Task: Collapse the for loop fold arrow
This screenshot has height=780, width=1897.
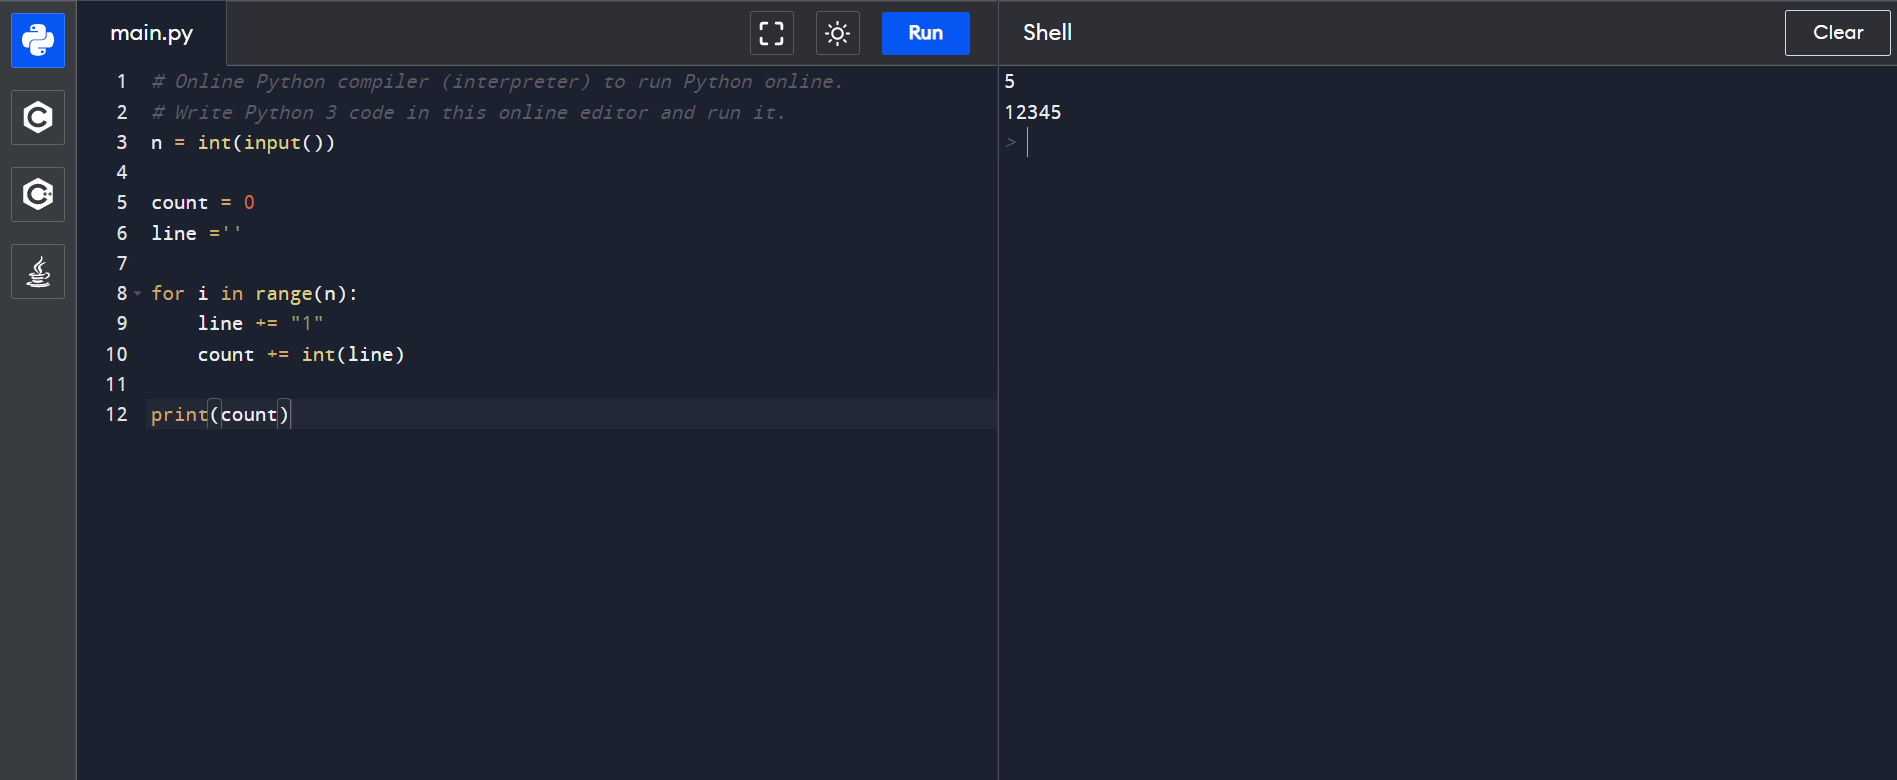Action: pos(138,294)
